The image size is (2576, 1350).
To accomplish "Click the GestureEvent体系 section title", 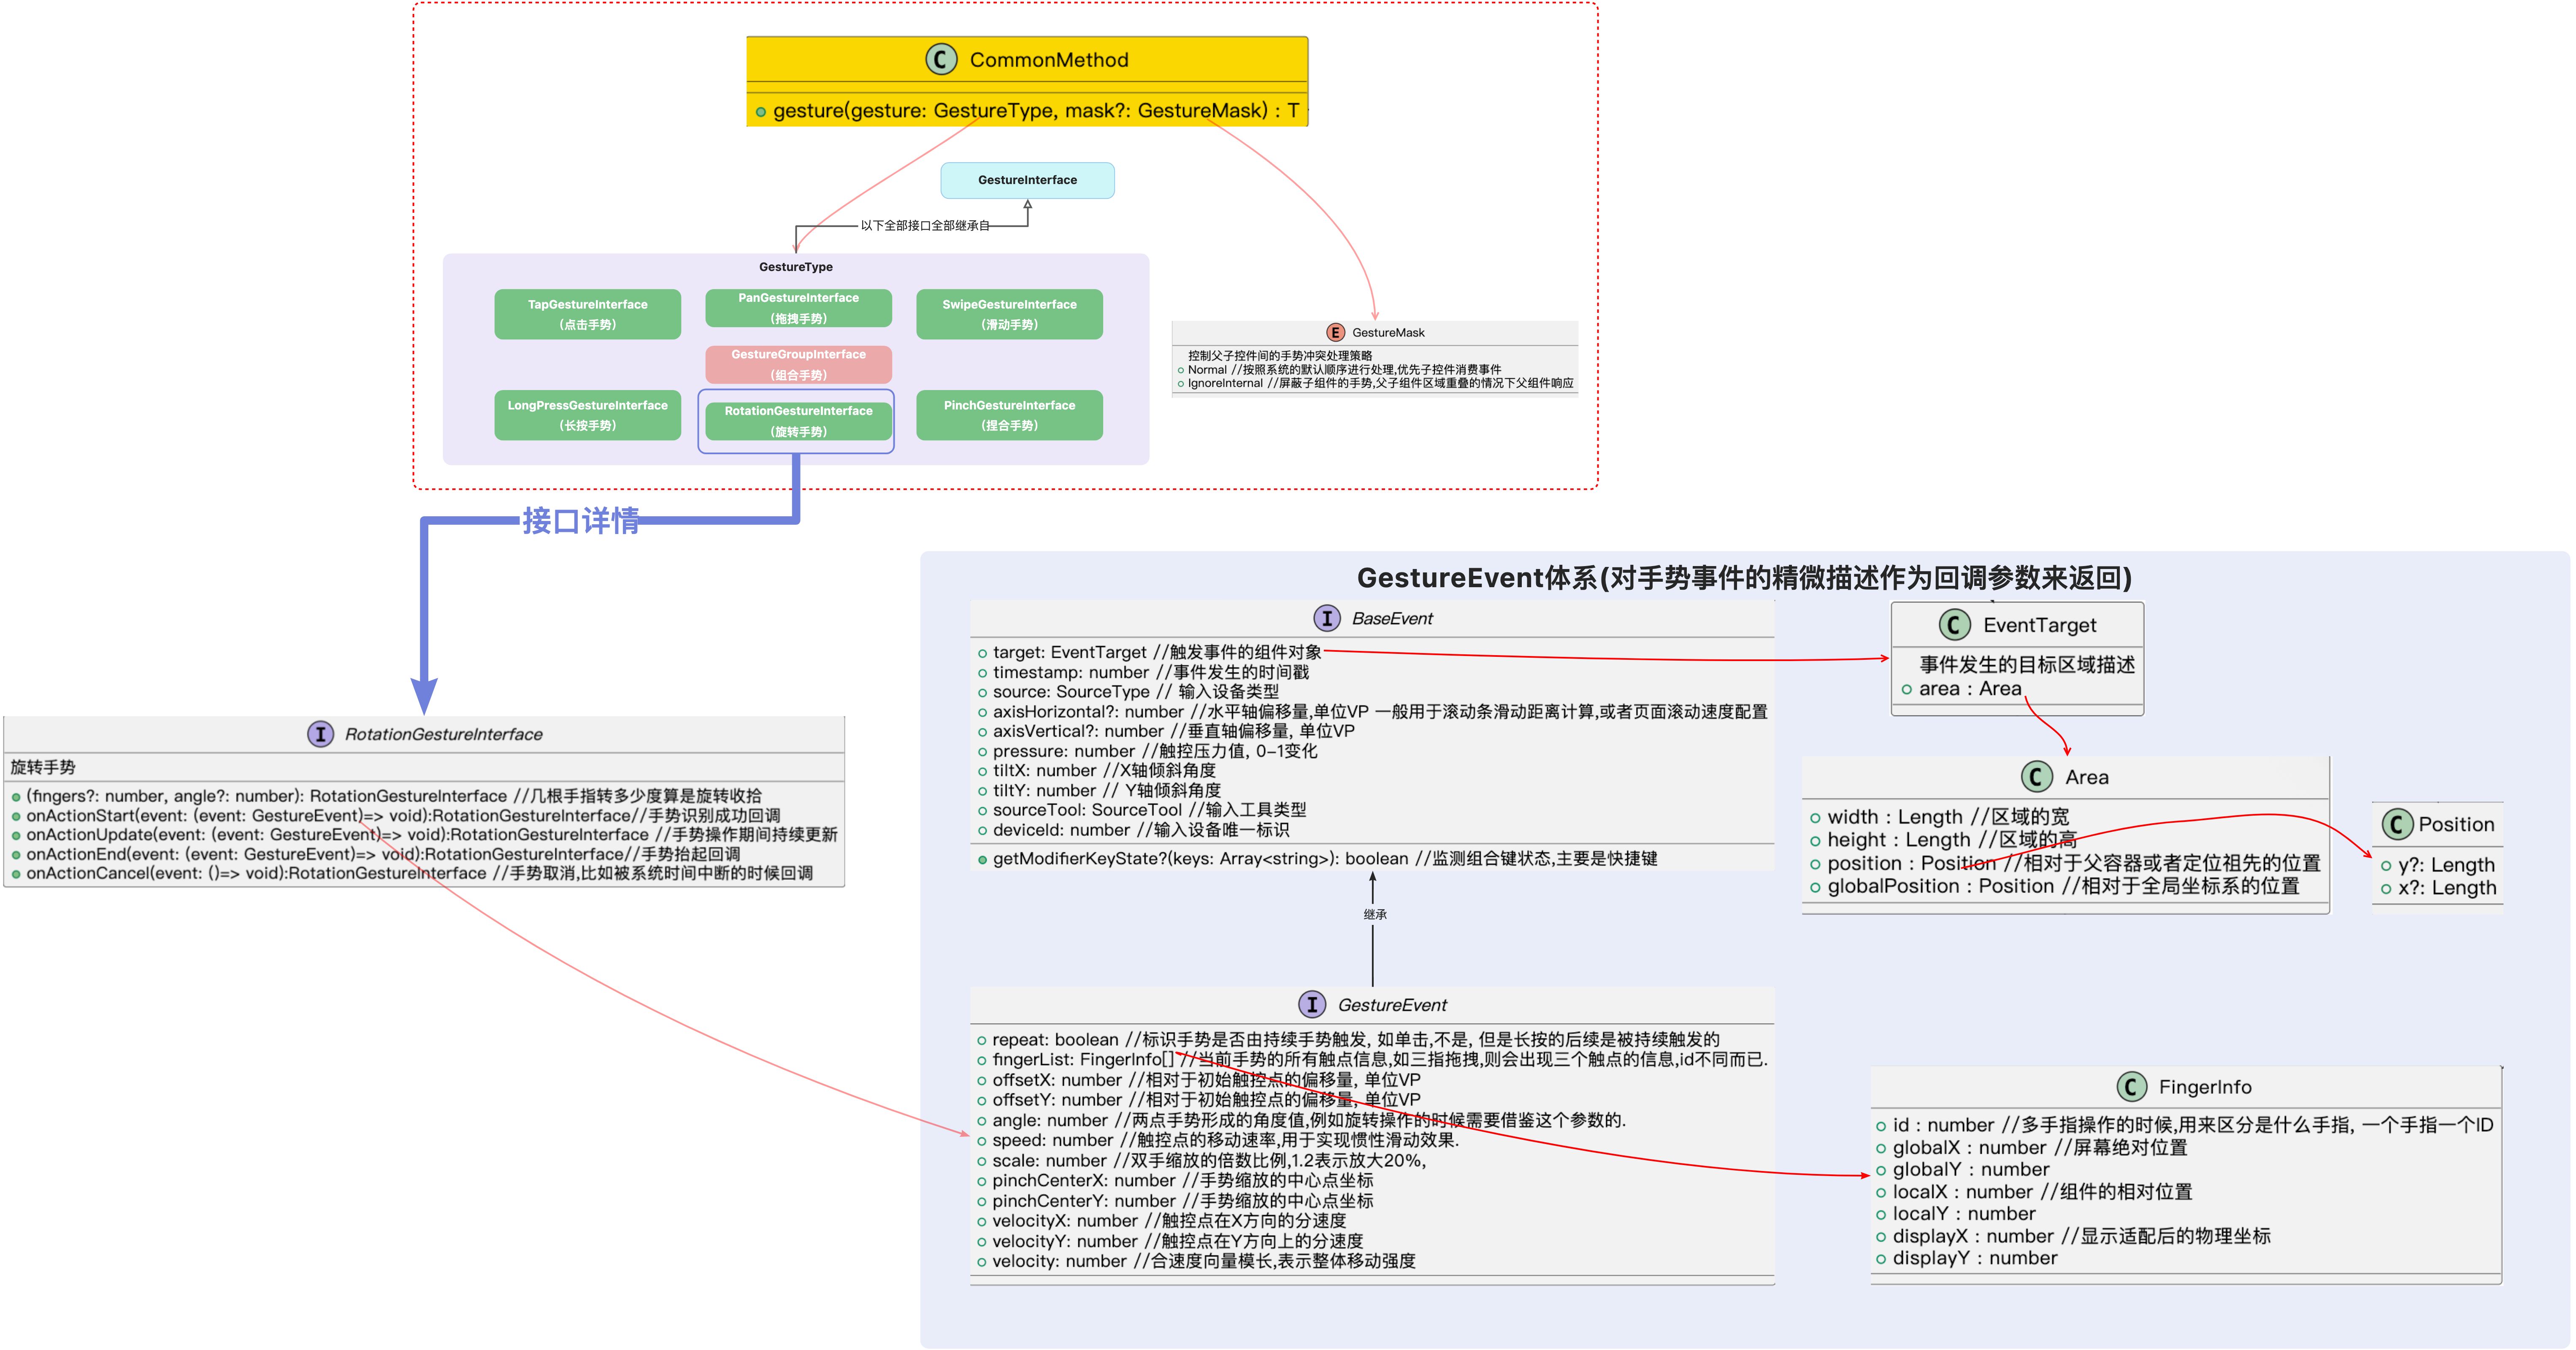I will tap(1744, 578).
